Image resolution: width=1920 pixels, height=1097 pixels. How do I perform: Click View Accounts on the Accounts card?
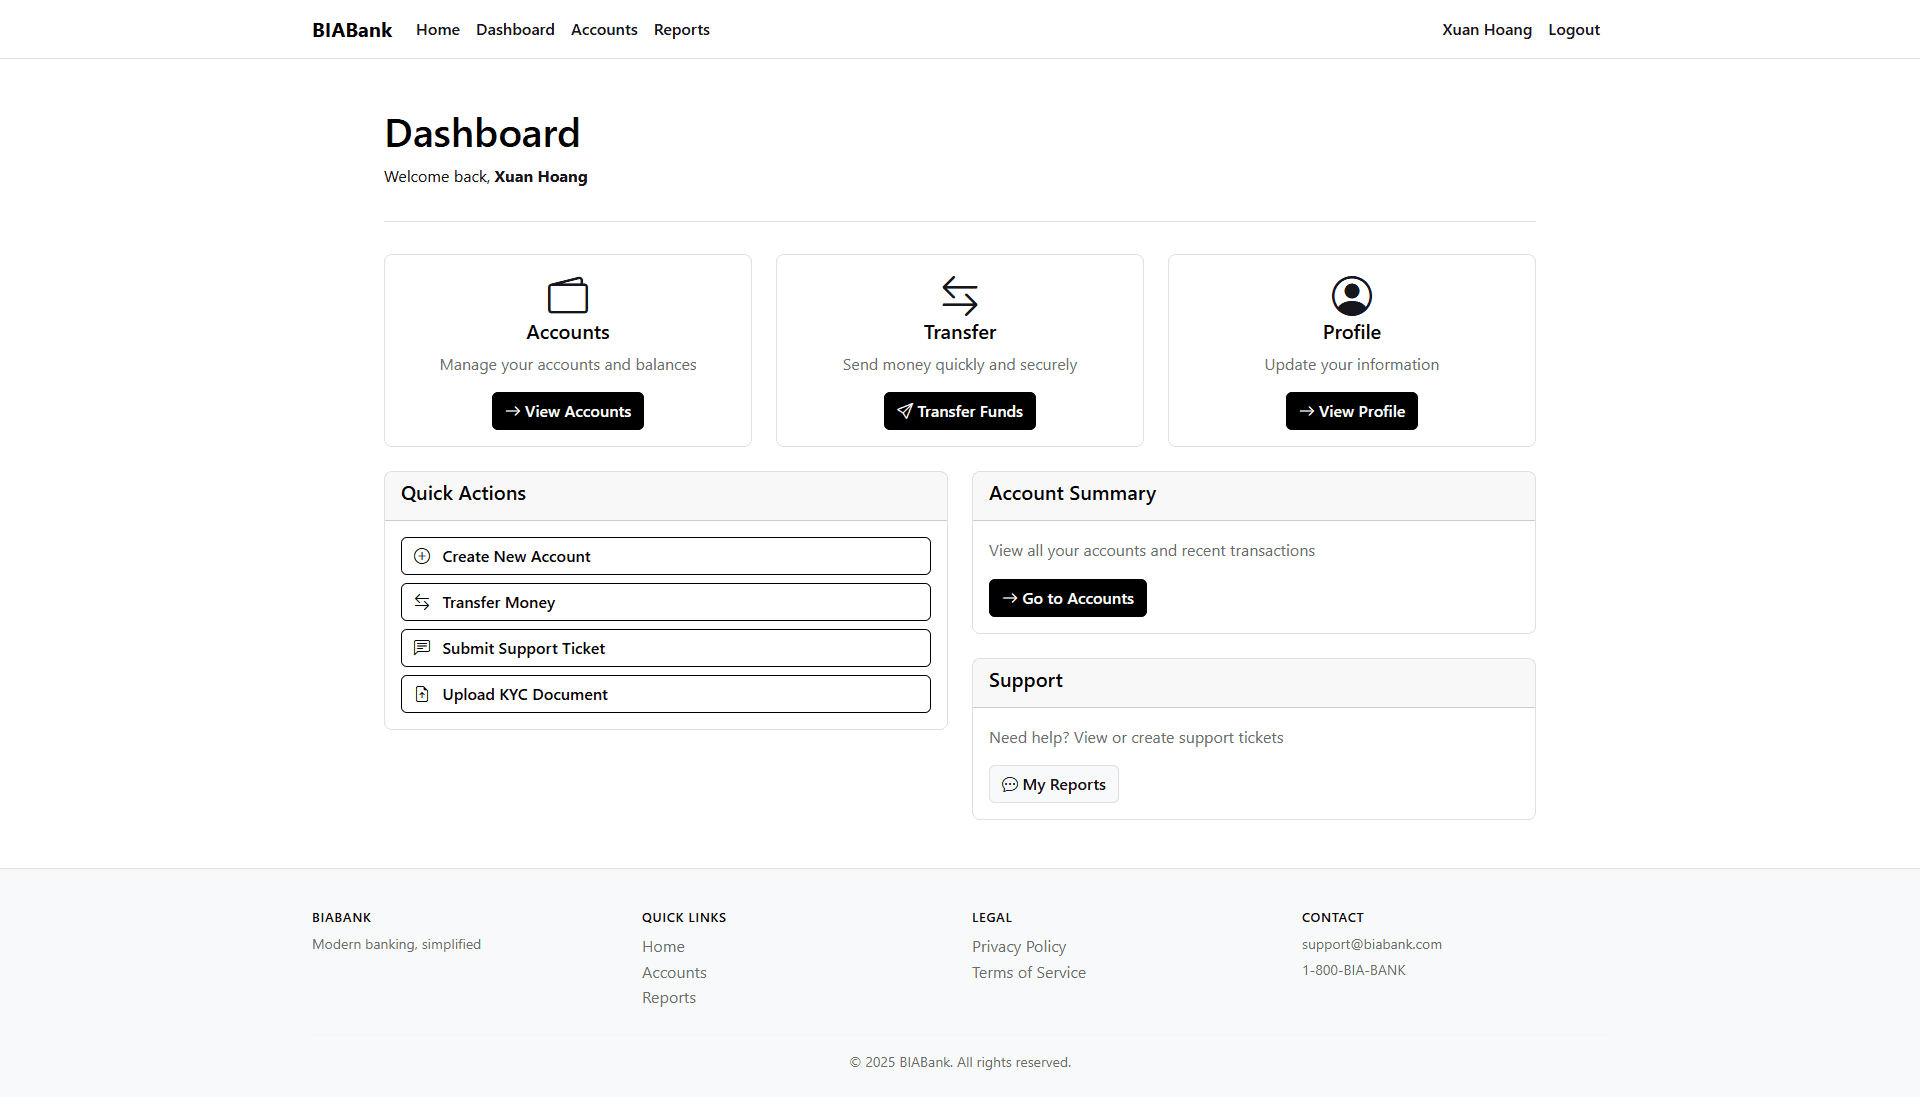click(x=567, y=411)
